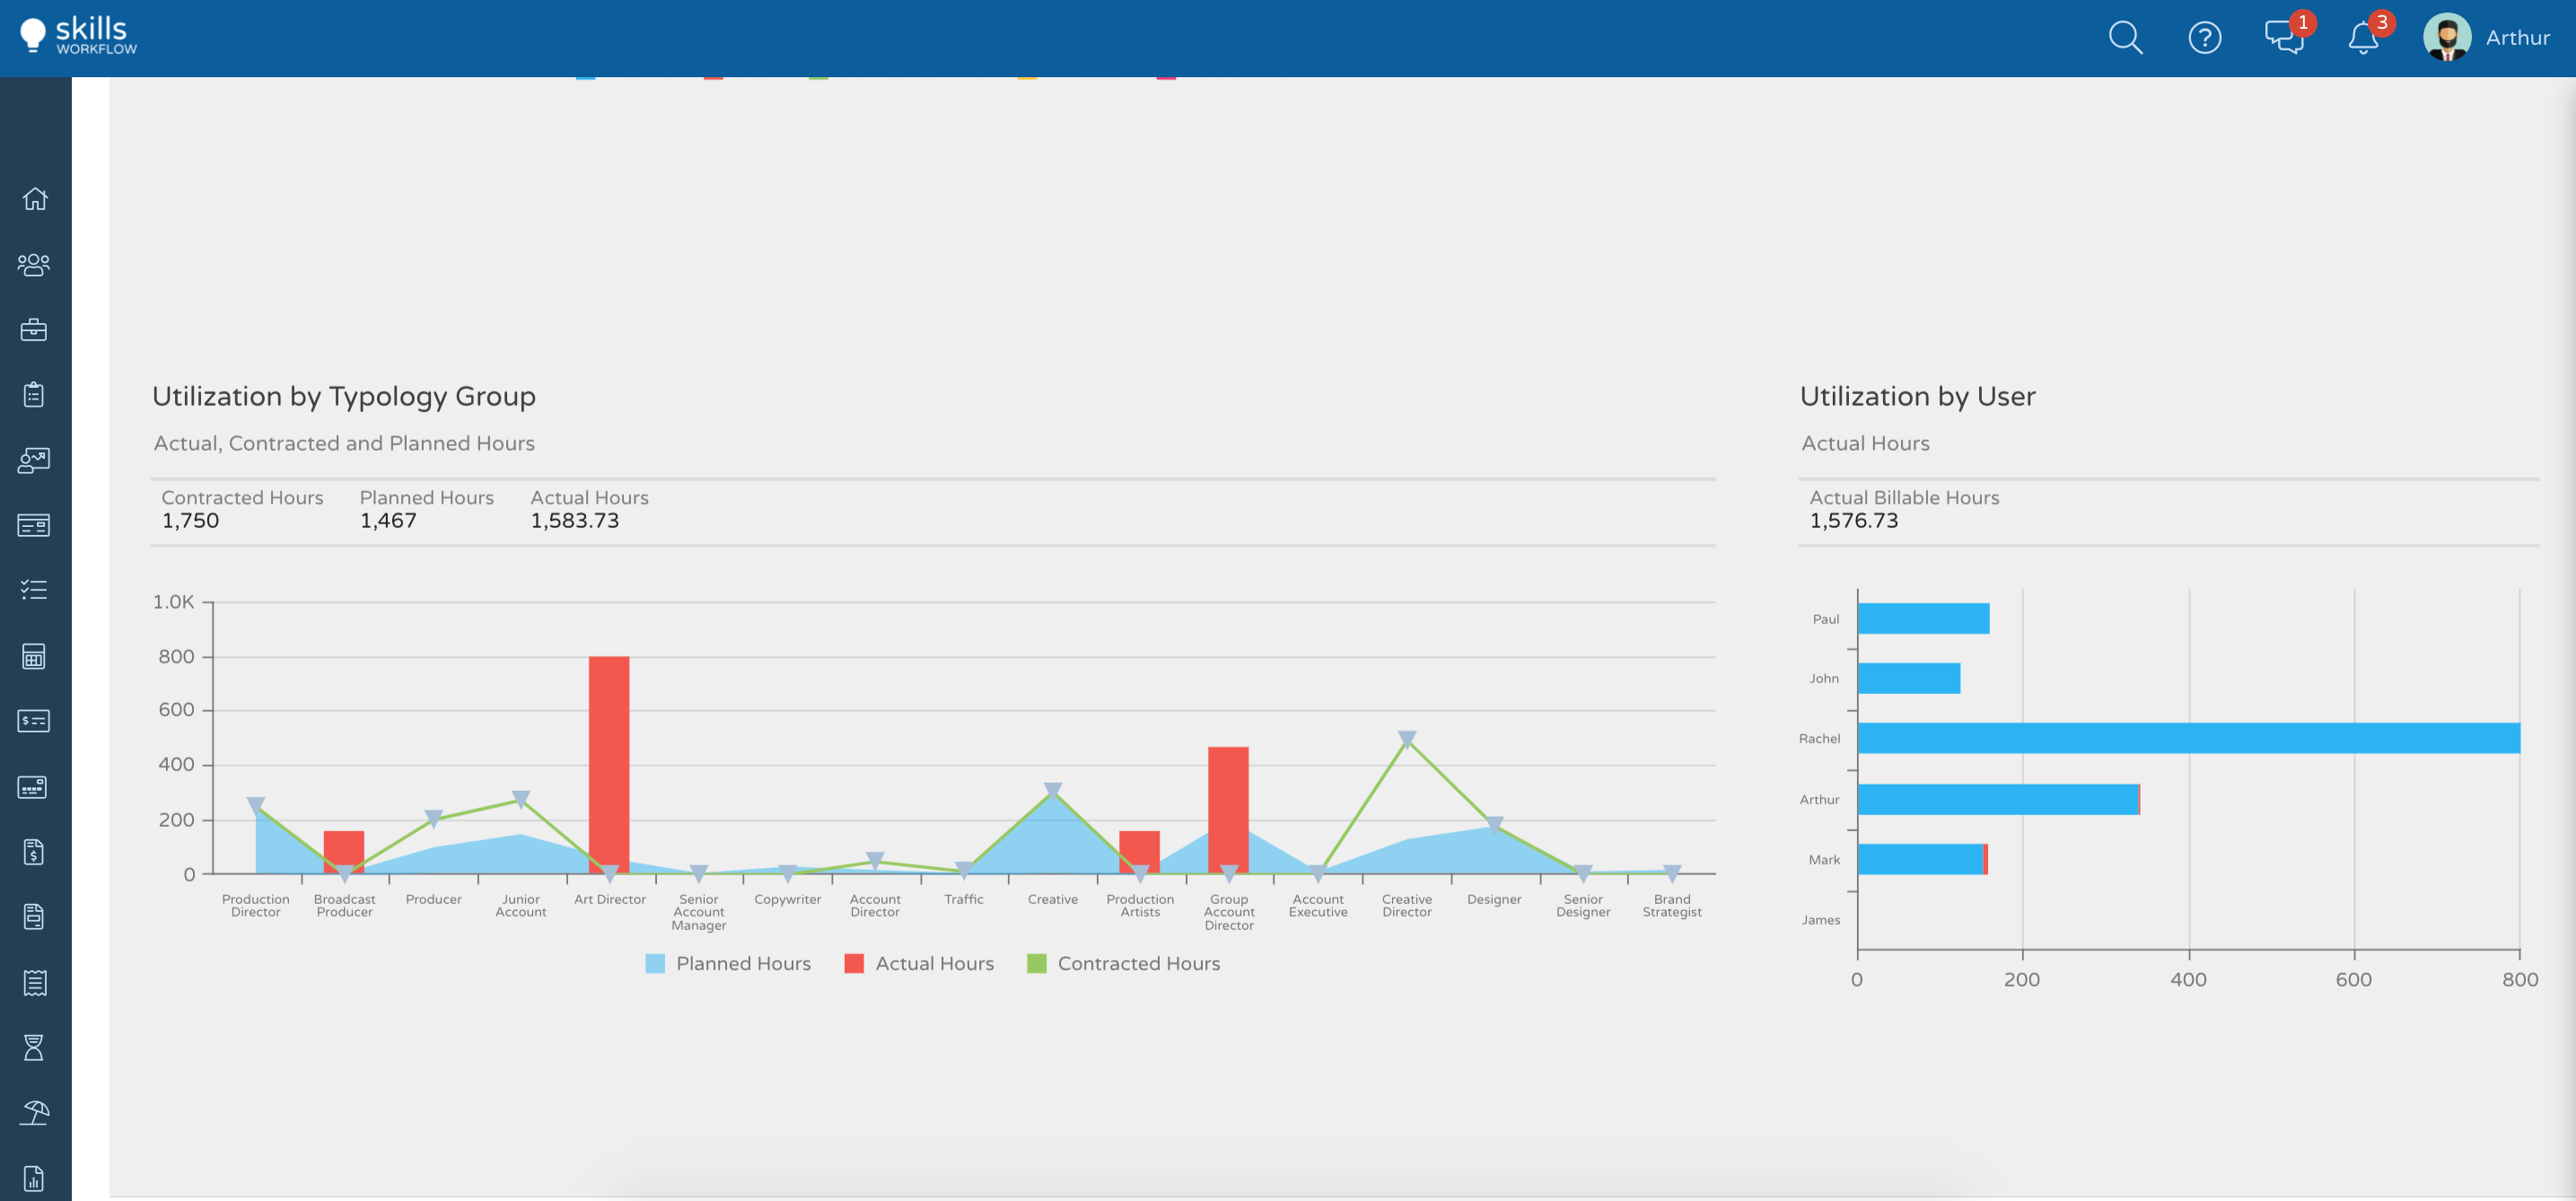Expand the checklist icon in the sidebar
Screen dimensions: 2576x1201
point(34,590)
